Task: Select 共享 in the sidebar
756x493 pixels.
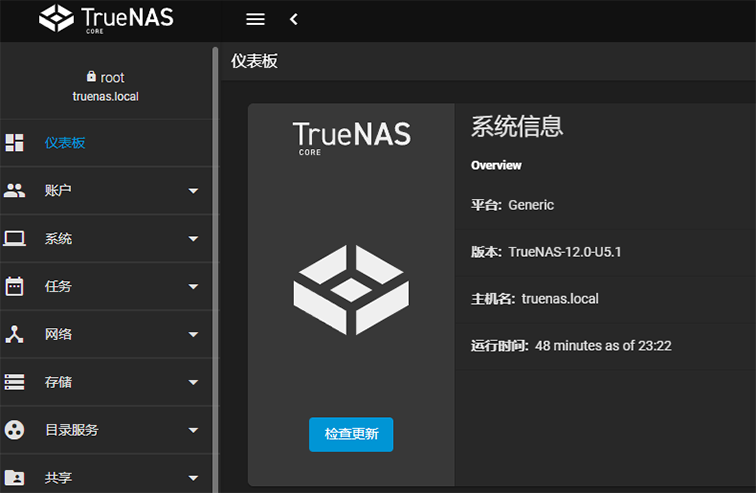Action: tap(106, 474)
